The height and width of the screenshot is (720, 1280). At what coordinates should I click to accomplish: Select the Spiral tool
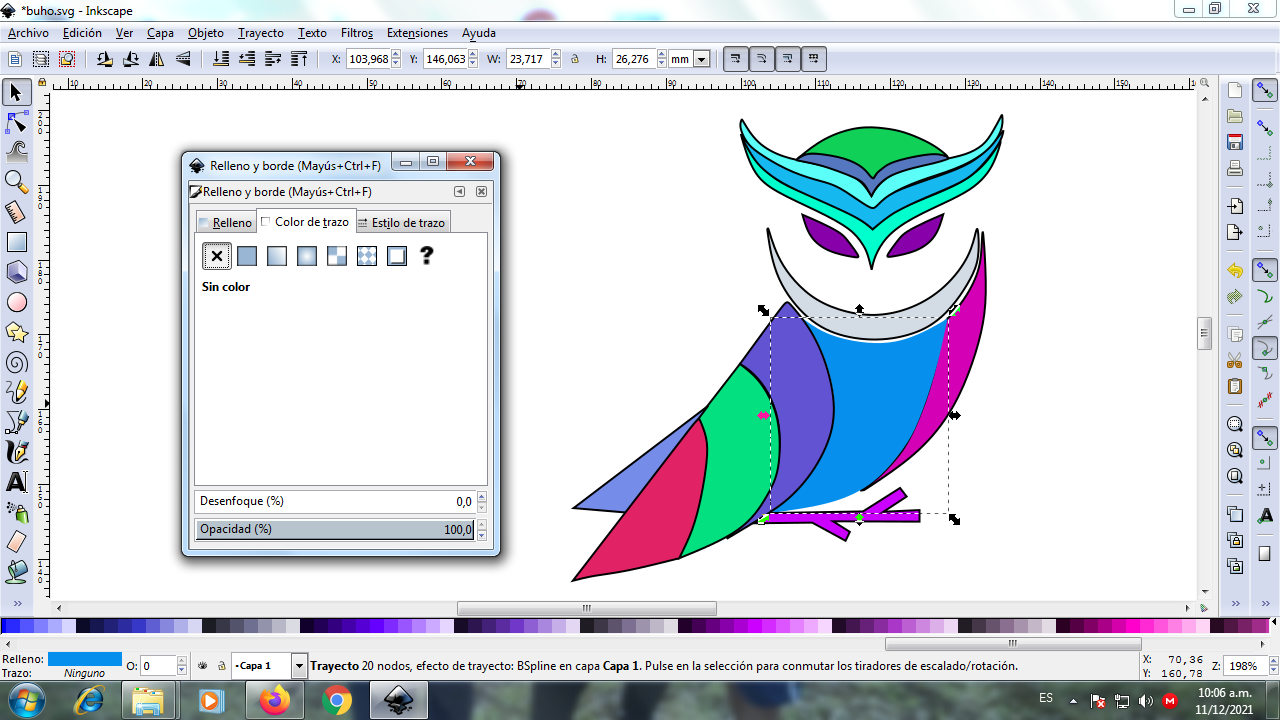pos(16,362)
